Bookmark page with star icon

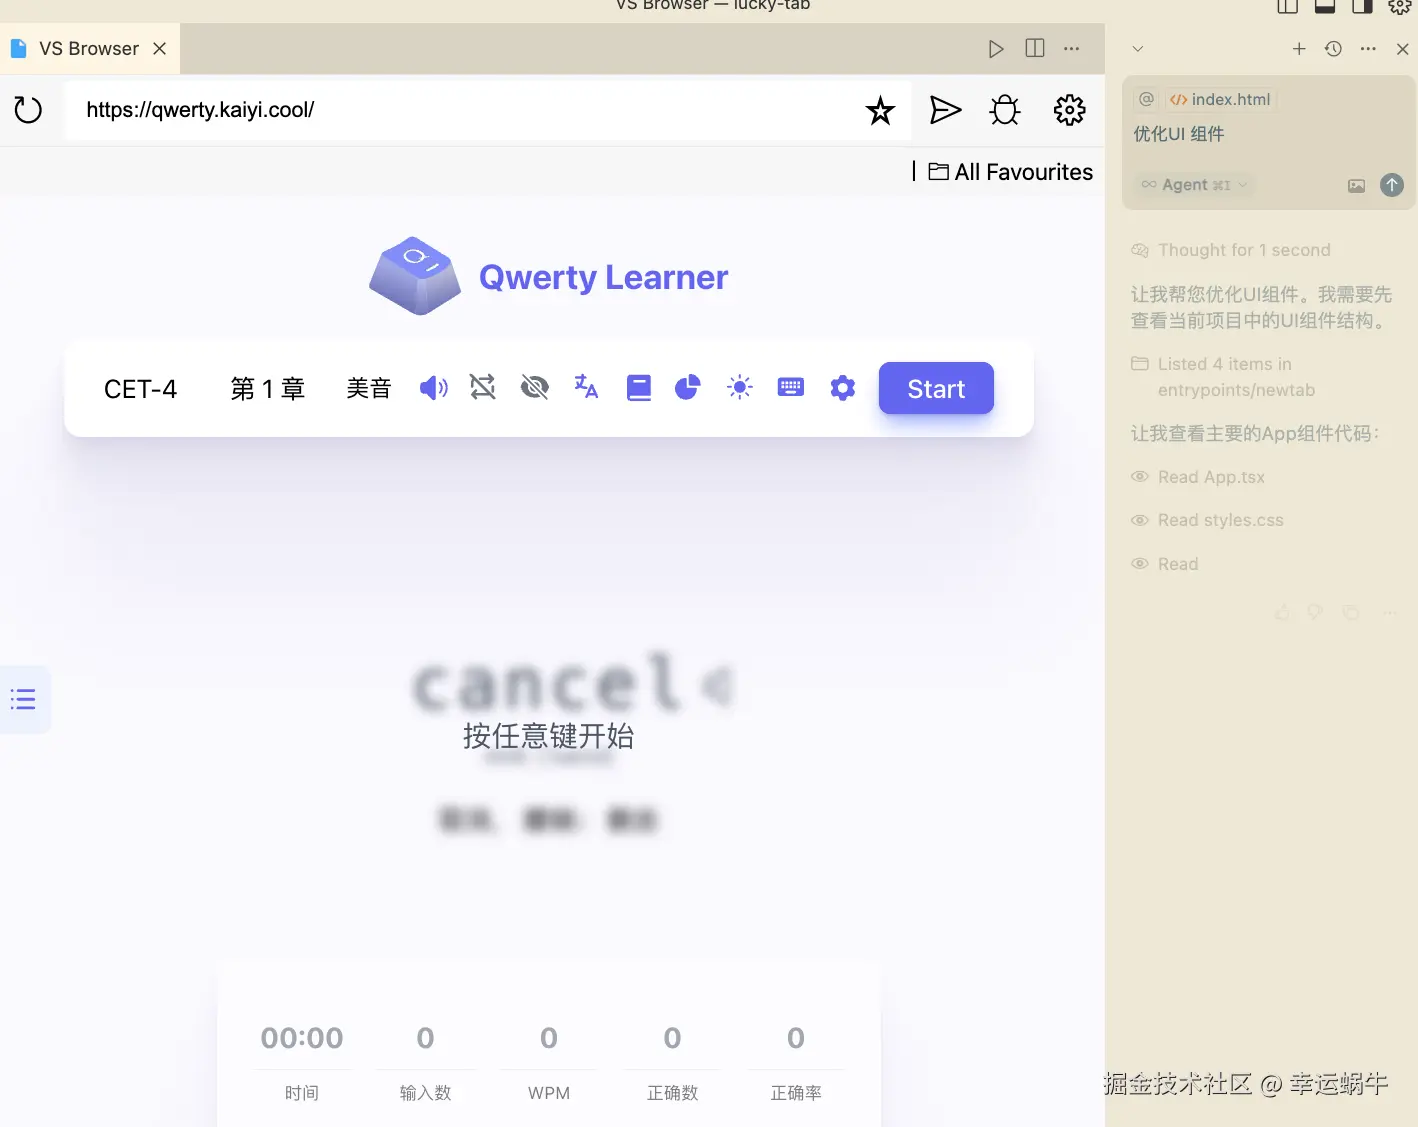click(x=880, y=110)
